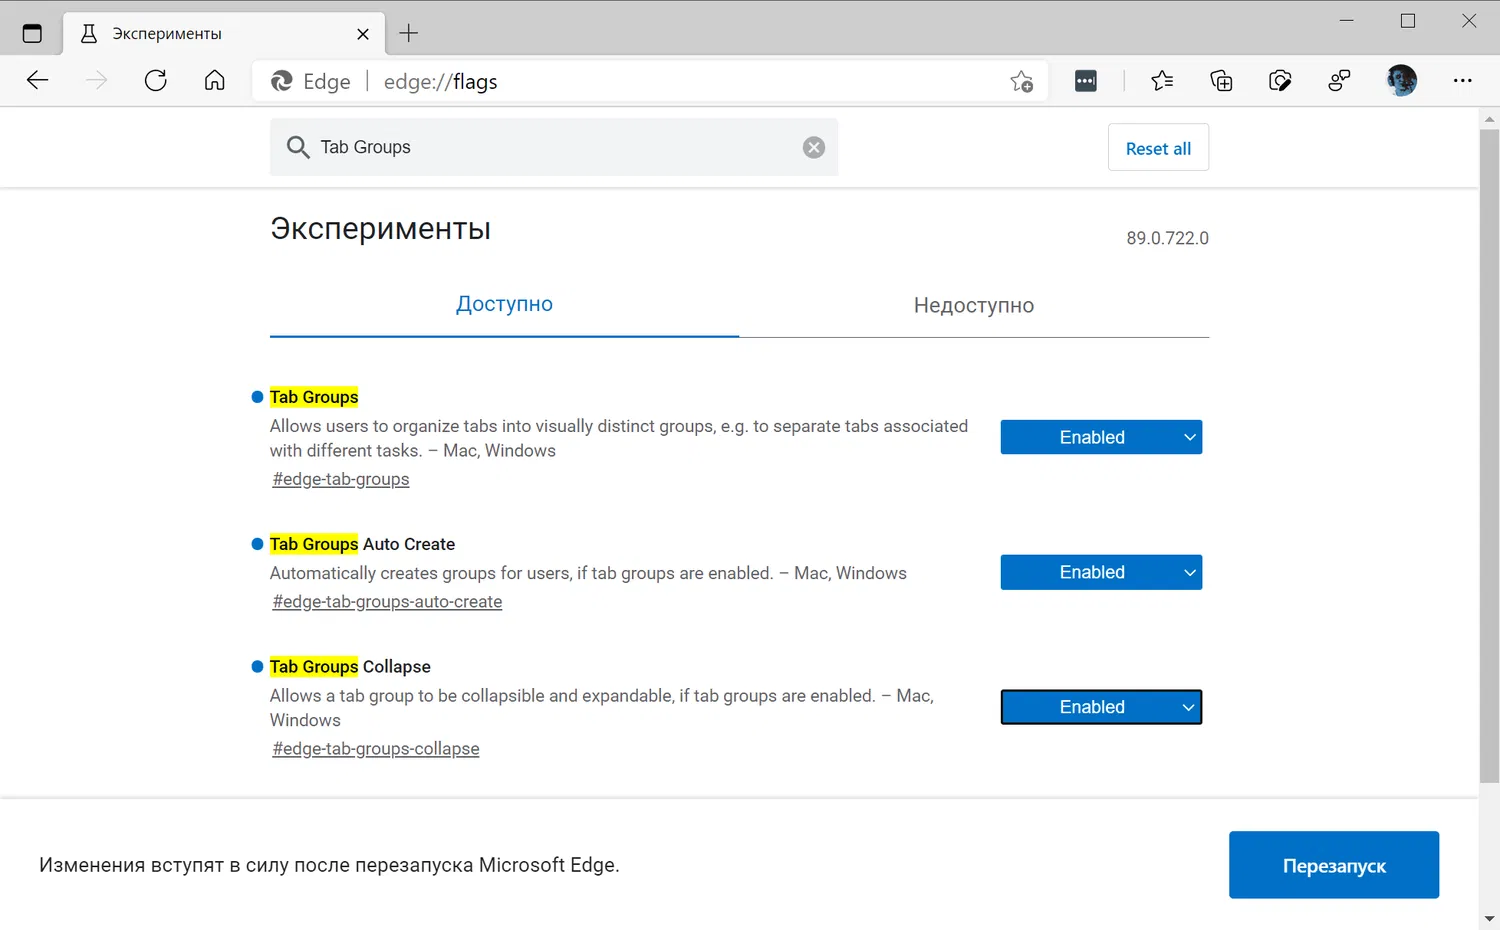Navigate back in browser history
This screenshot has height=930, width=1500.
[x=37, y=80]
